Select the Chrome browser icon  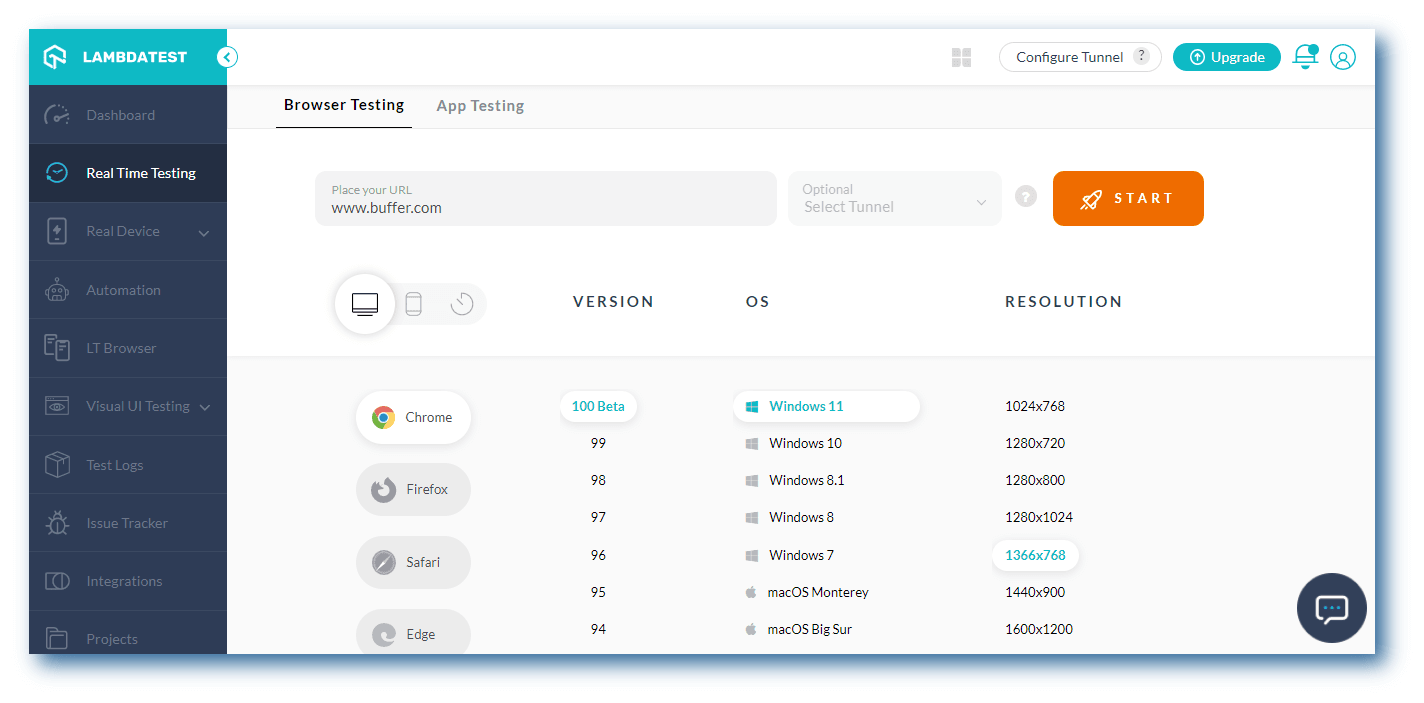pyautogui.click(x=413, y=417)
